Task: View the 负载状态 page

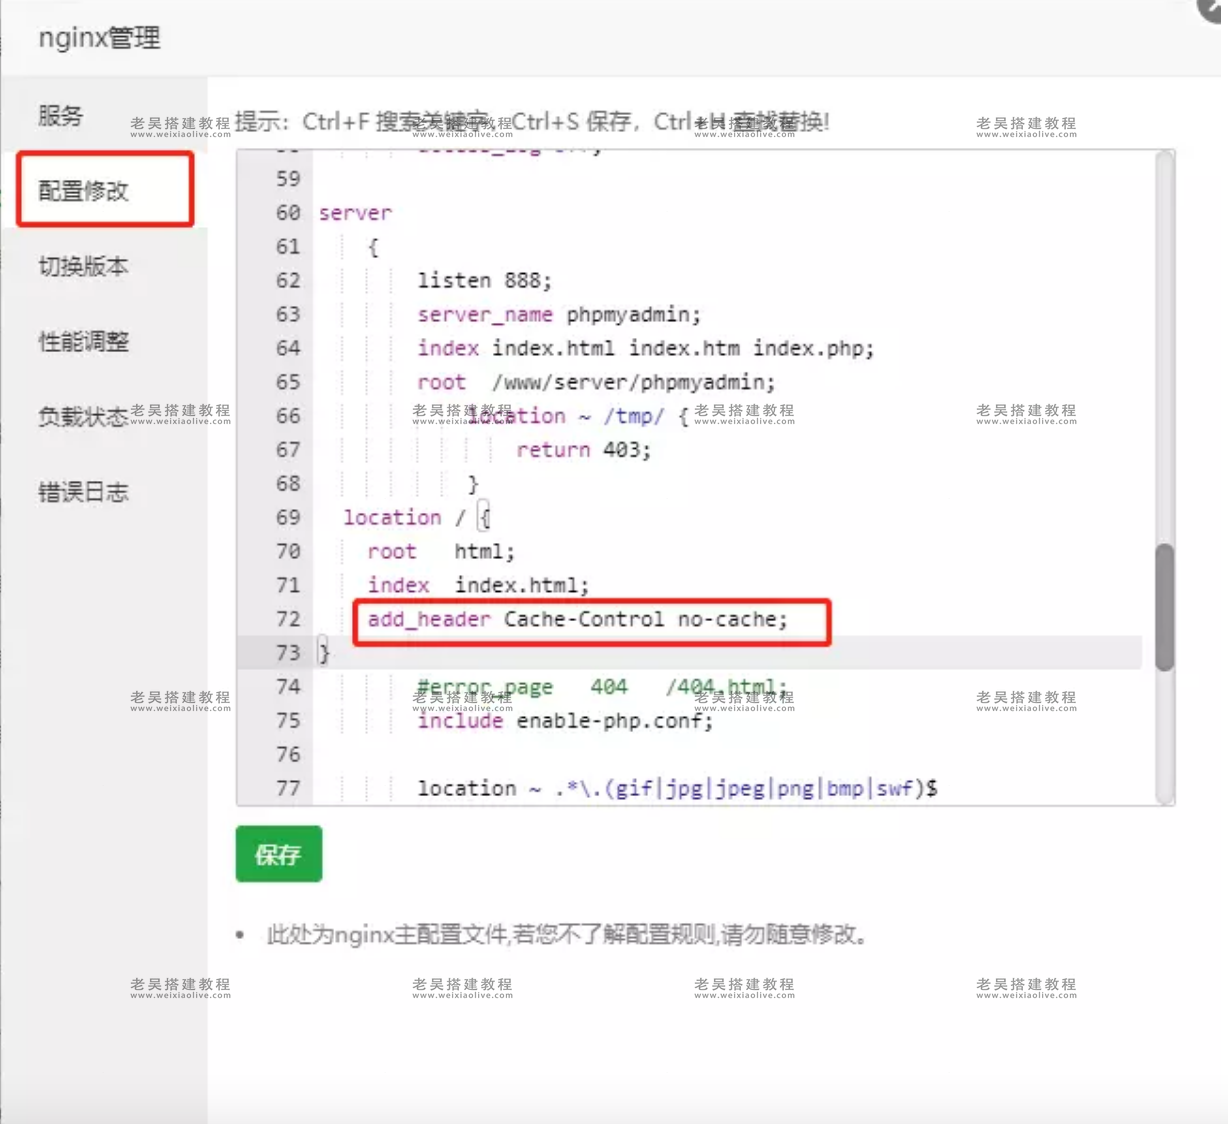Action: click(x=83, y=417)
